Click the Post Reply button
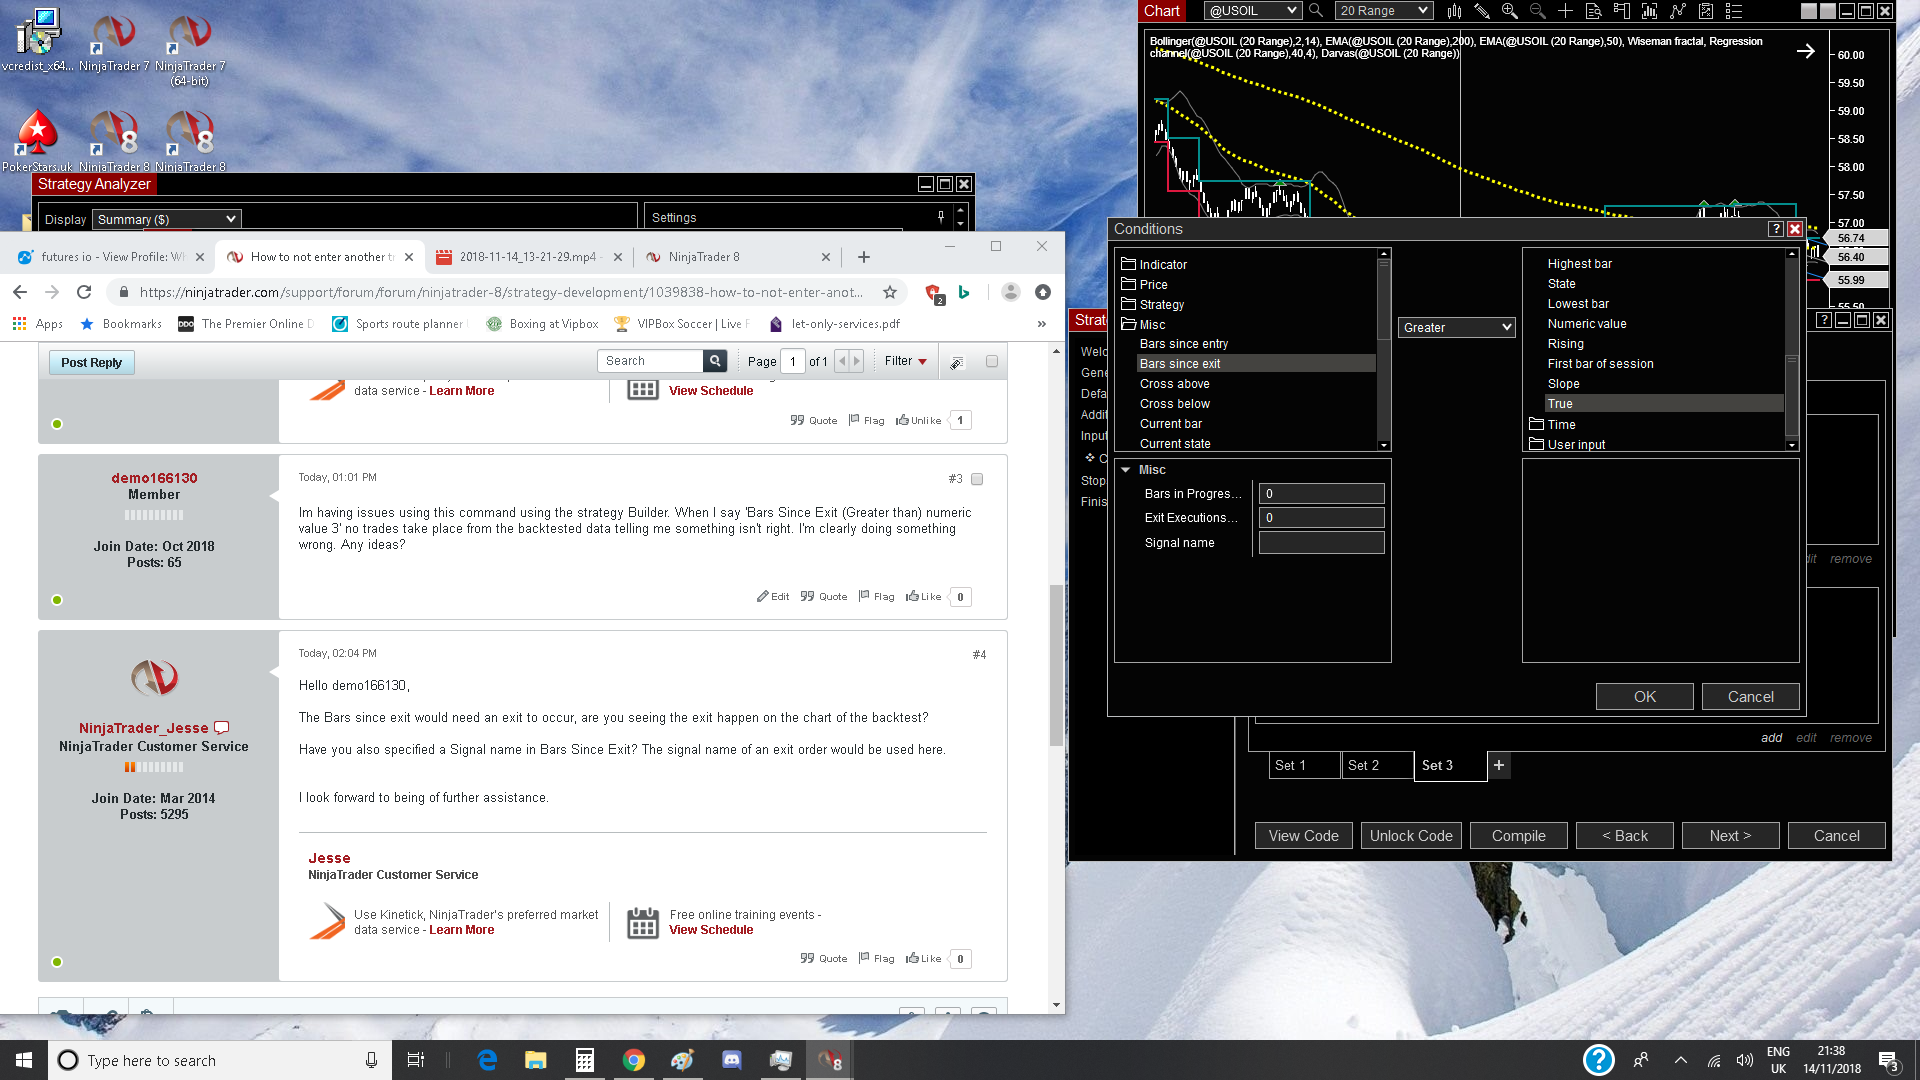 pyautogui.click(x=91, y=362)
